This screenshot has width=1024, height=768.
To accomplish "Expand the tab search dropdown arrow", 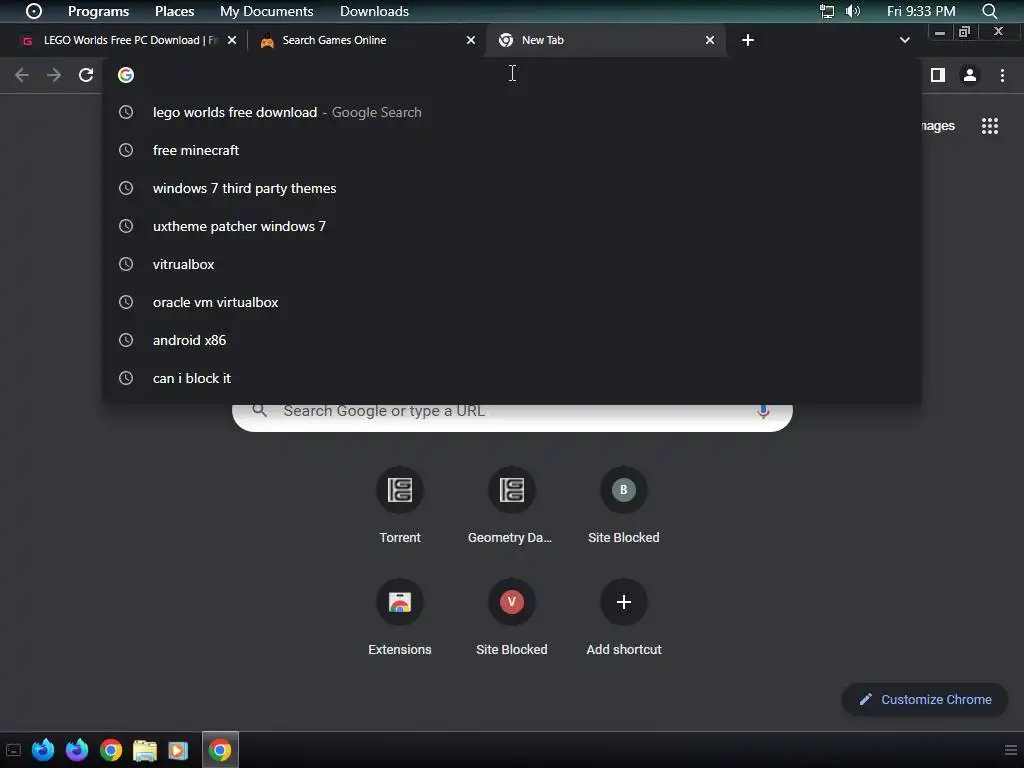I will pyautogui.click(x=904, y=40).
